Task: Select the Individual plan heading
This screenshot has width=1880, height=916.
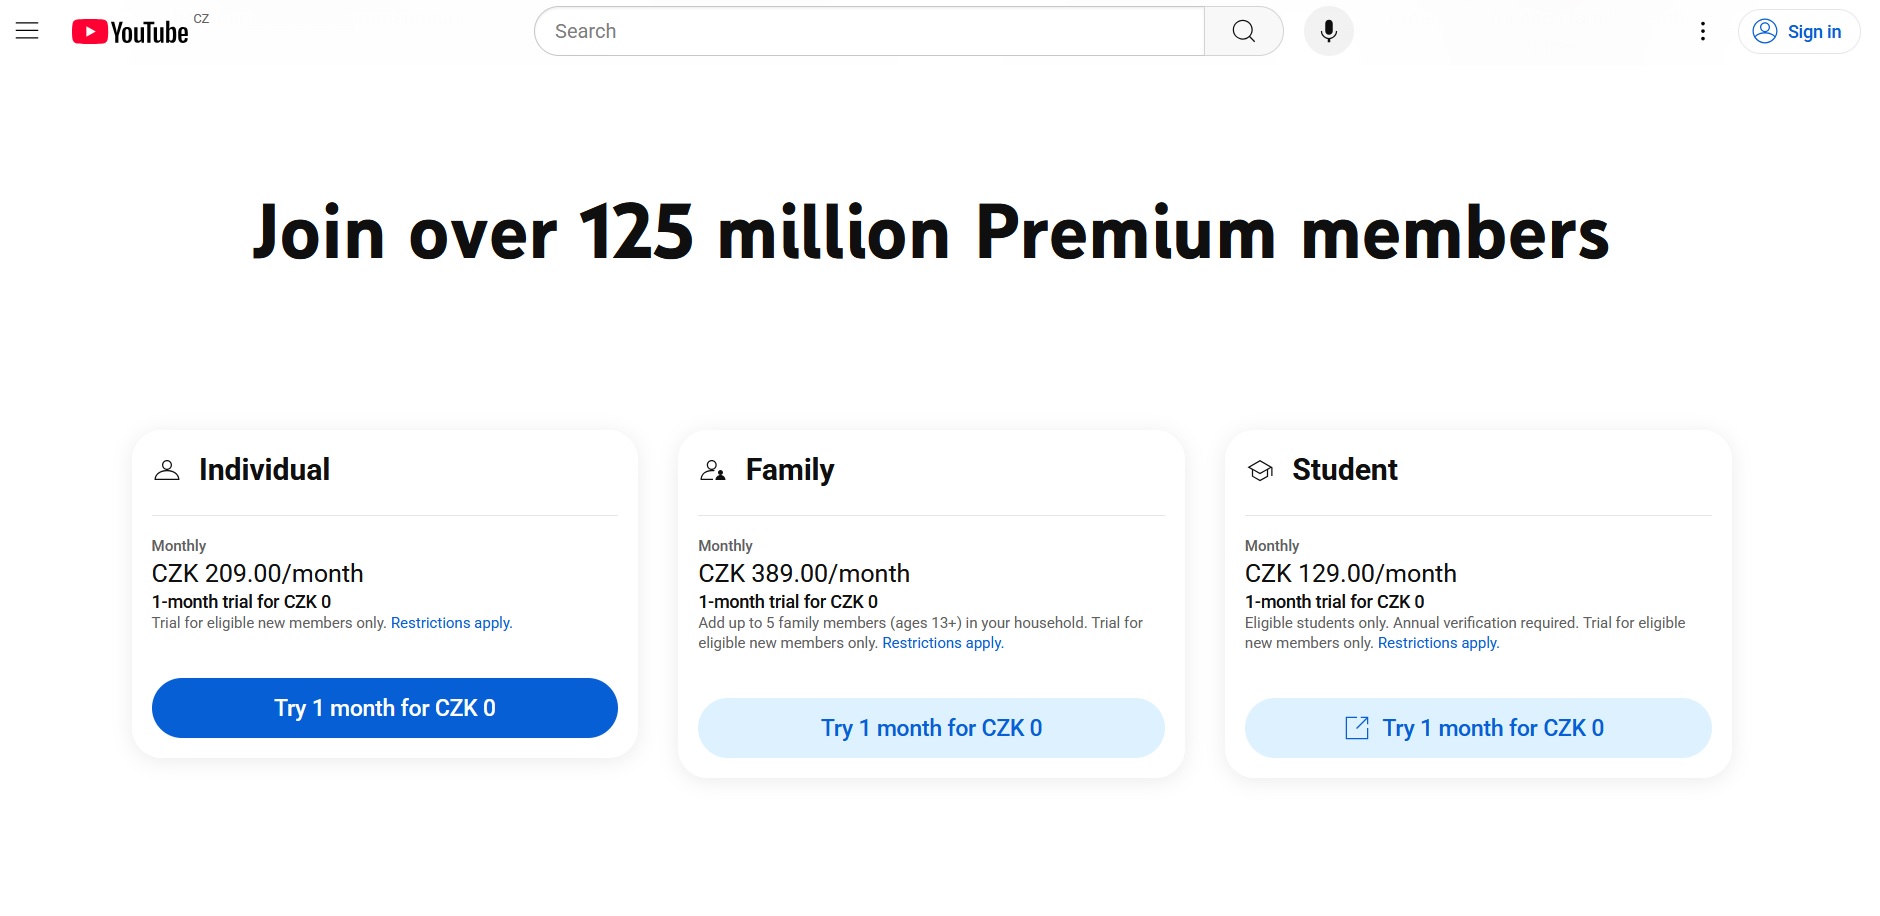Action: (x=264, y=470)
